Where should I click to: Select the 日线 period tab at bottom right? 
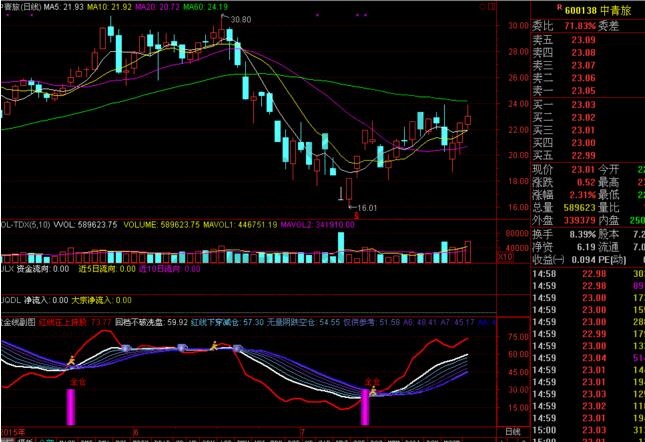[x=513, y=431]
